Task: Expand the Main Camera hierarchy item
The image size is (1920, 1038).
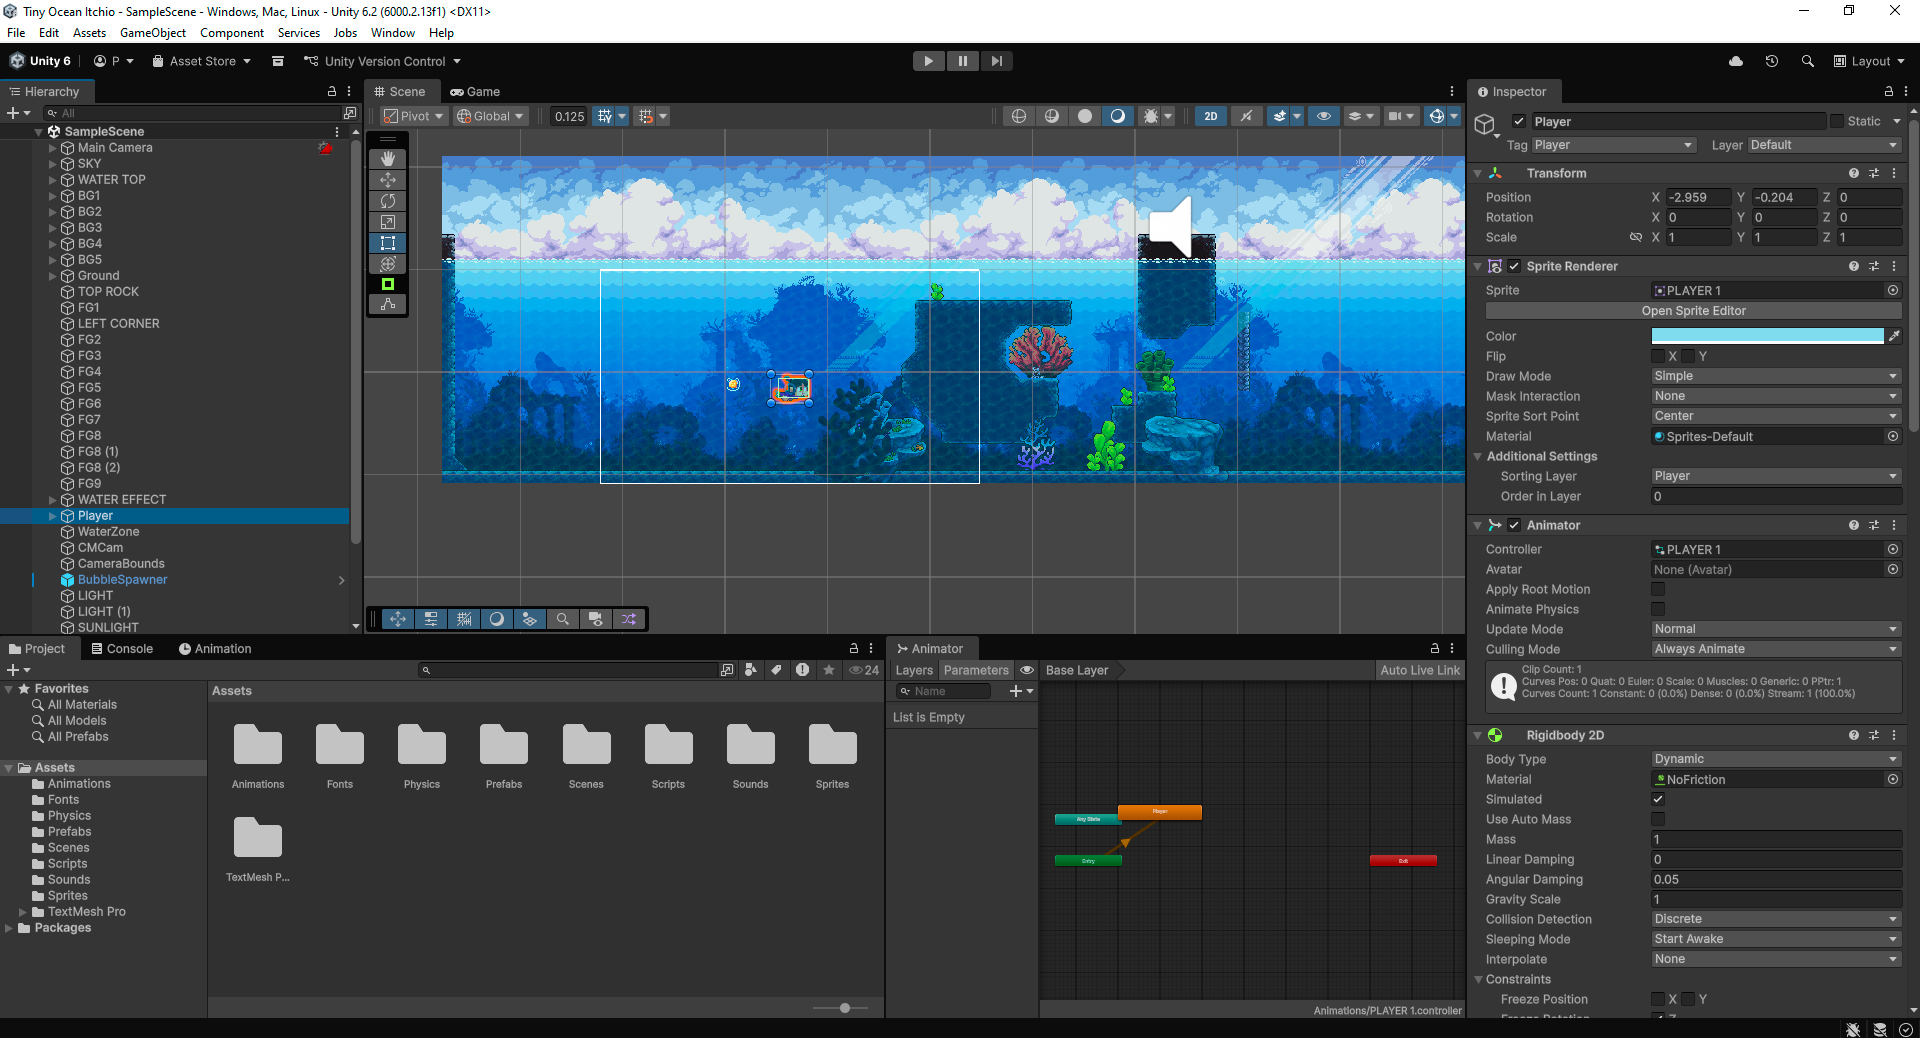Action: (53, 148)
